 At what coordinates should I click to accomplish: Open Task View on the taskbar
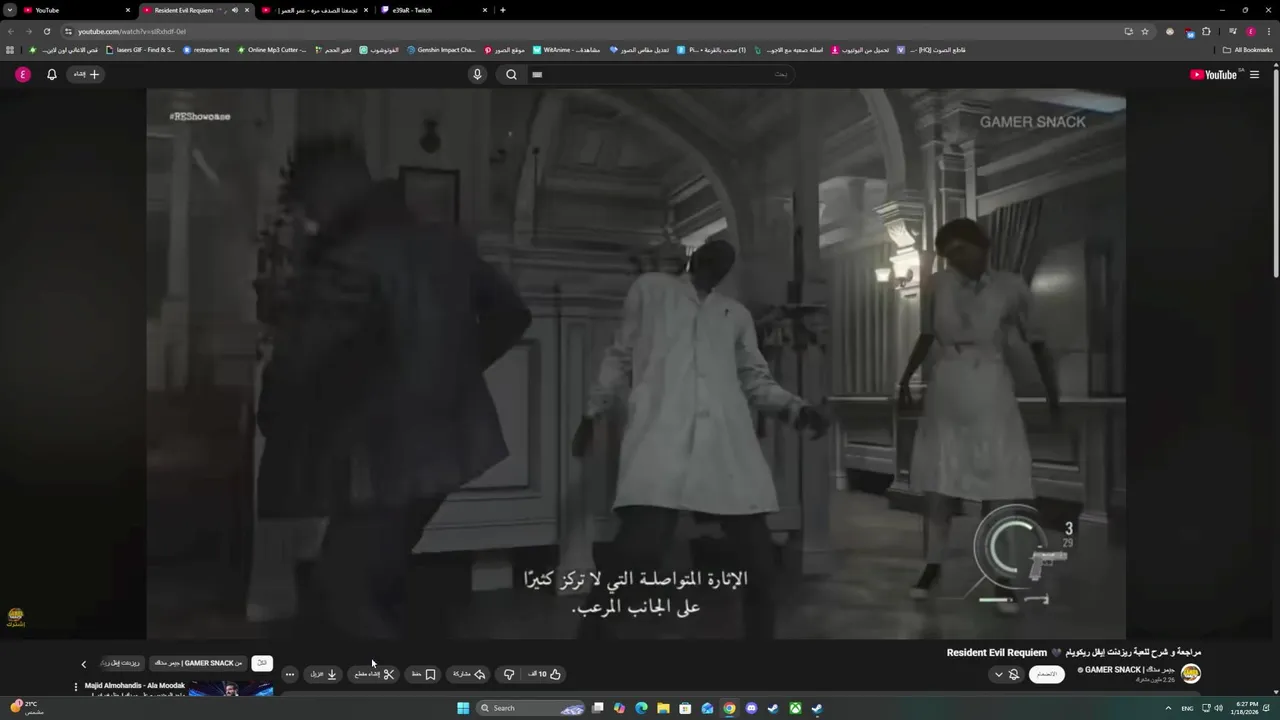[x=598, y=708]
